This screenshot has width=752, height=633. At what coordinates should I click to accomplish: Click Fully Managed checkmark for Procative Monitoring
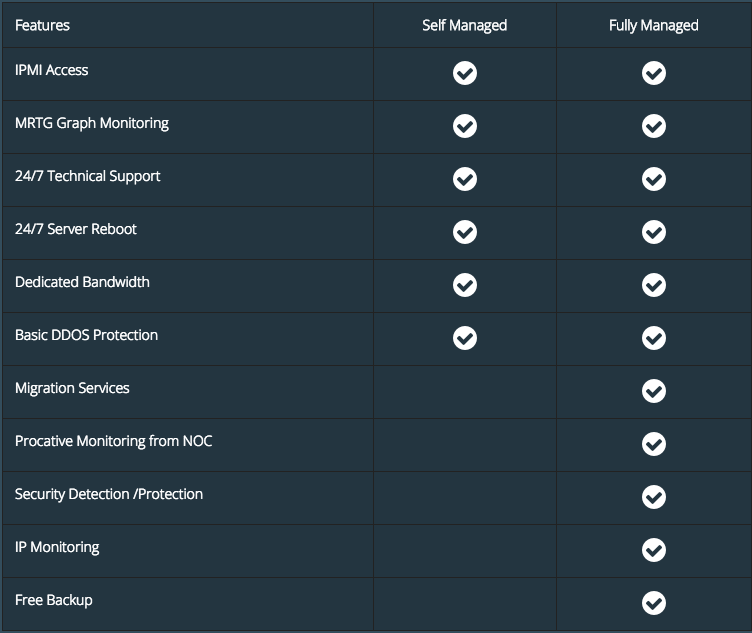point(654,444)
